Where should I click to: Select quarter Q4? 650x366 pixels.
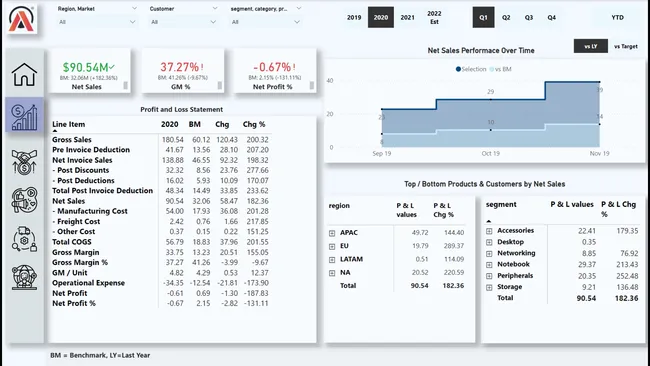click(x=551, y=17)
